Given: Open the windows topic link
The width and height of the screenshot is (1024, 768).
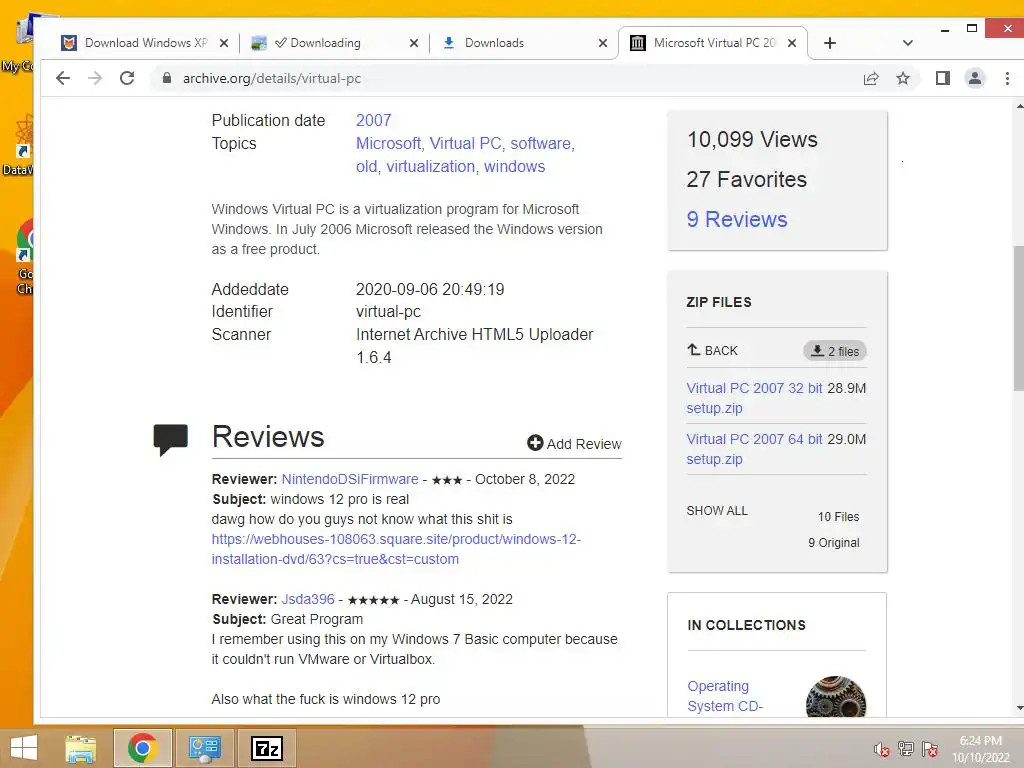Looking at the screenshot, I should 515,167.
